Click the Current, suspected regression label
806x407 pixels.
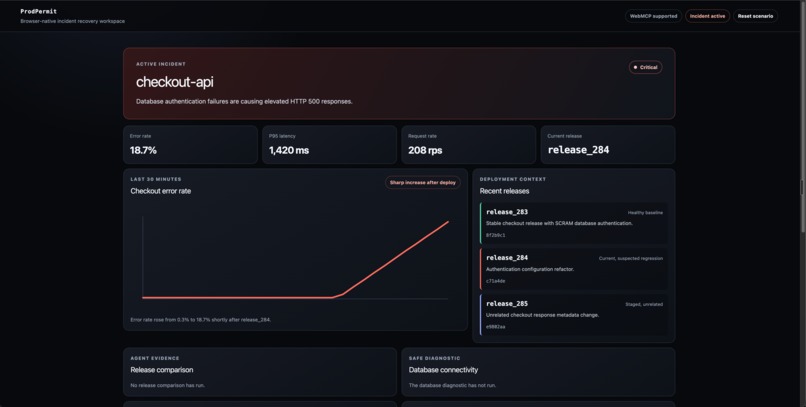click(x=631, y=258)
